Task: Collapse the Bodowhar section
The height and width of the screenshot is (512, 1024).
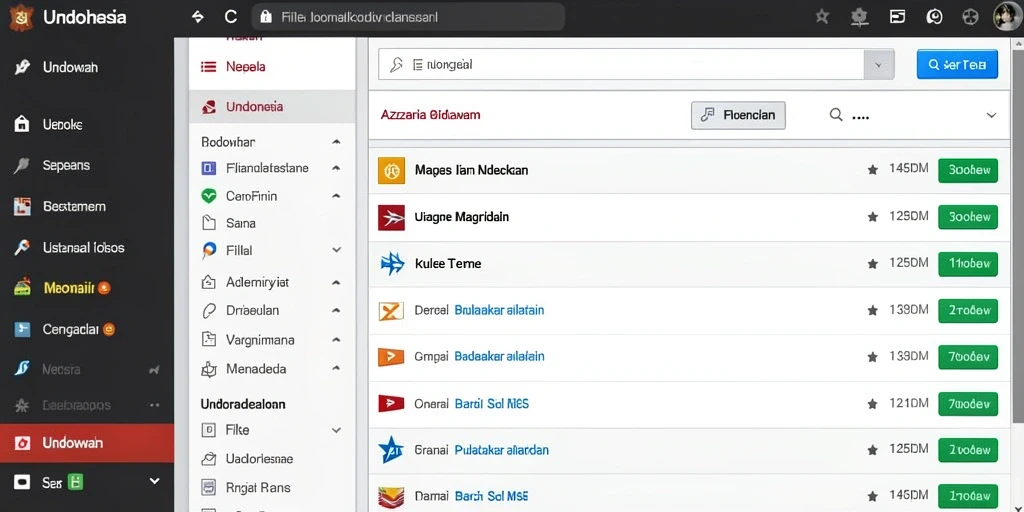Action: (336, 141)
